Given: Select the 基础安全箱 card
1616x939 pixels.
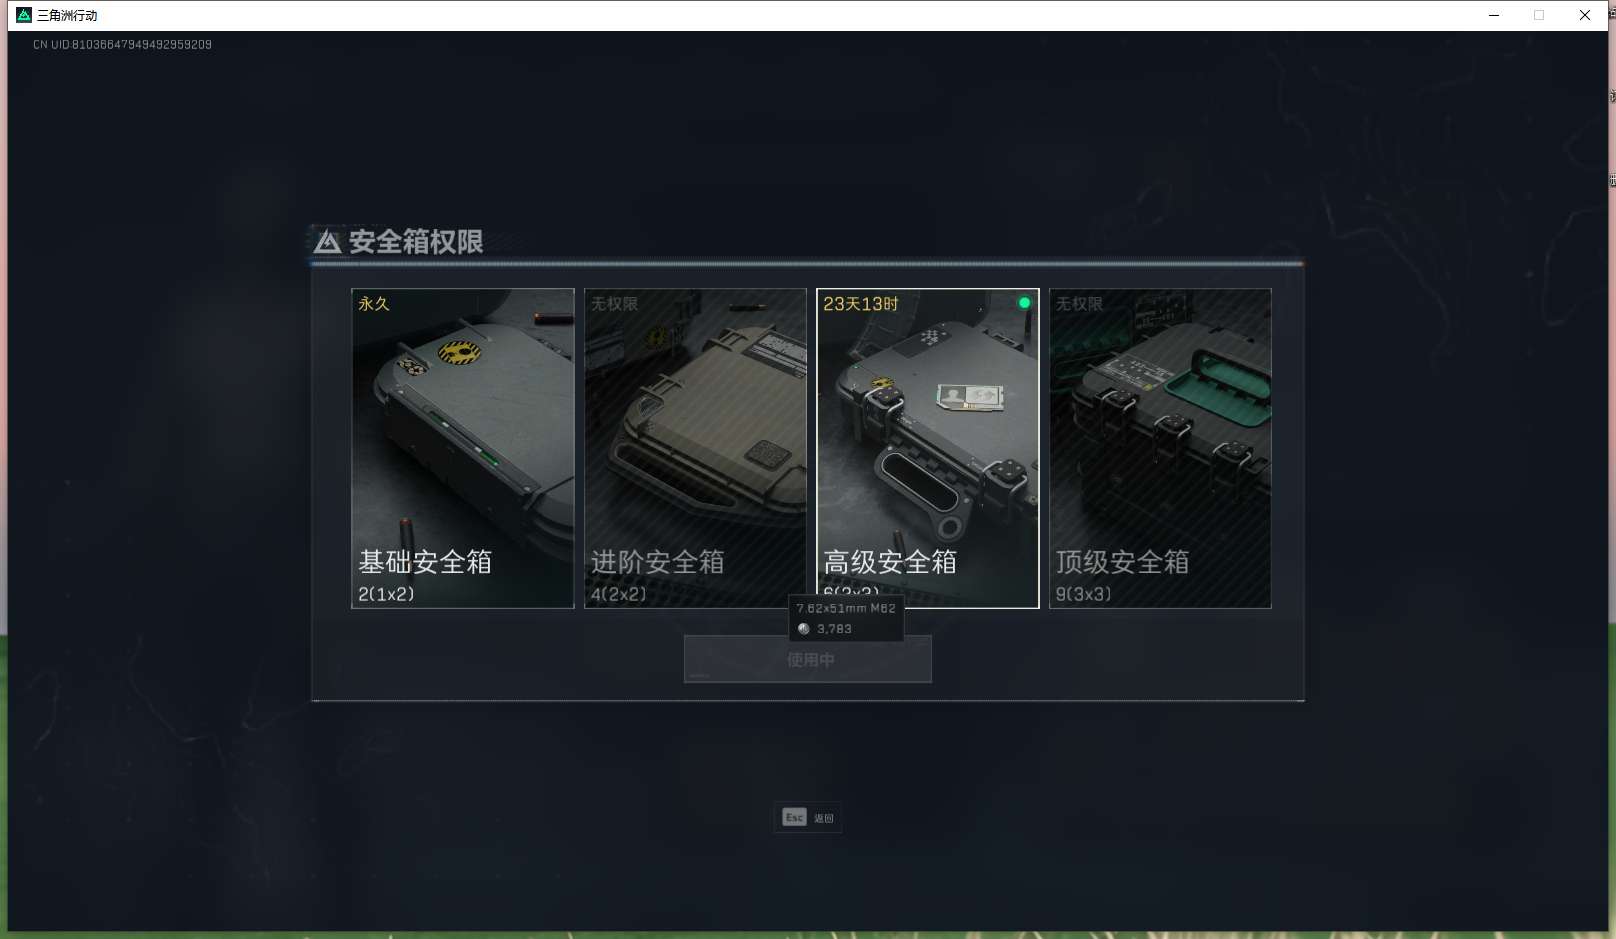Looking at the screenshot, I should click(x=463, y=448).
